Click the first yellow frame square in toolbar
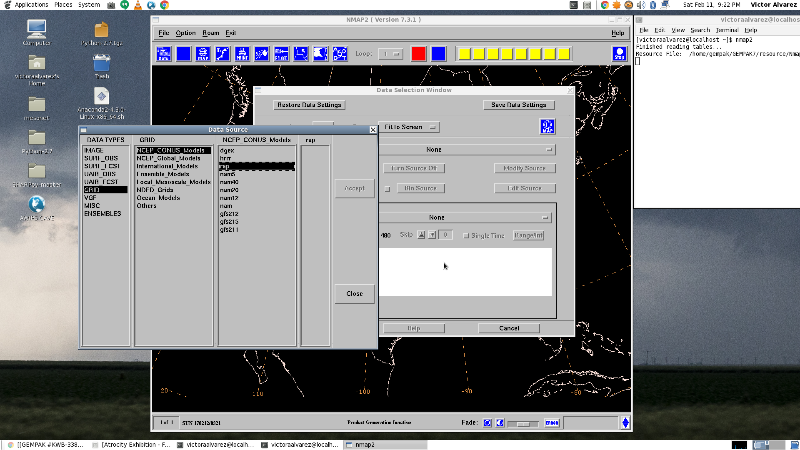800x450 pixels. click(x=465, y=53)
